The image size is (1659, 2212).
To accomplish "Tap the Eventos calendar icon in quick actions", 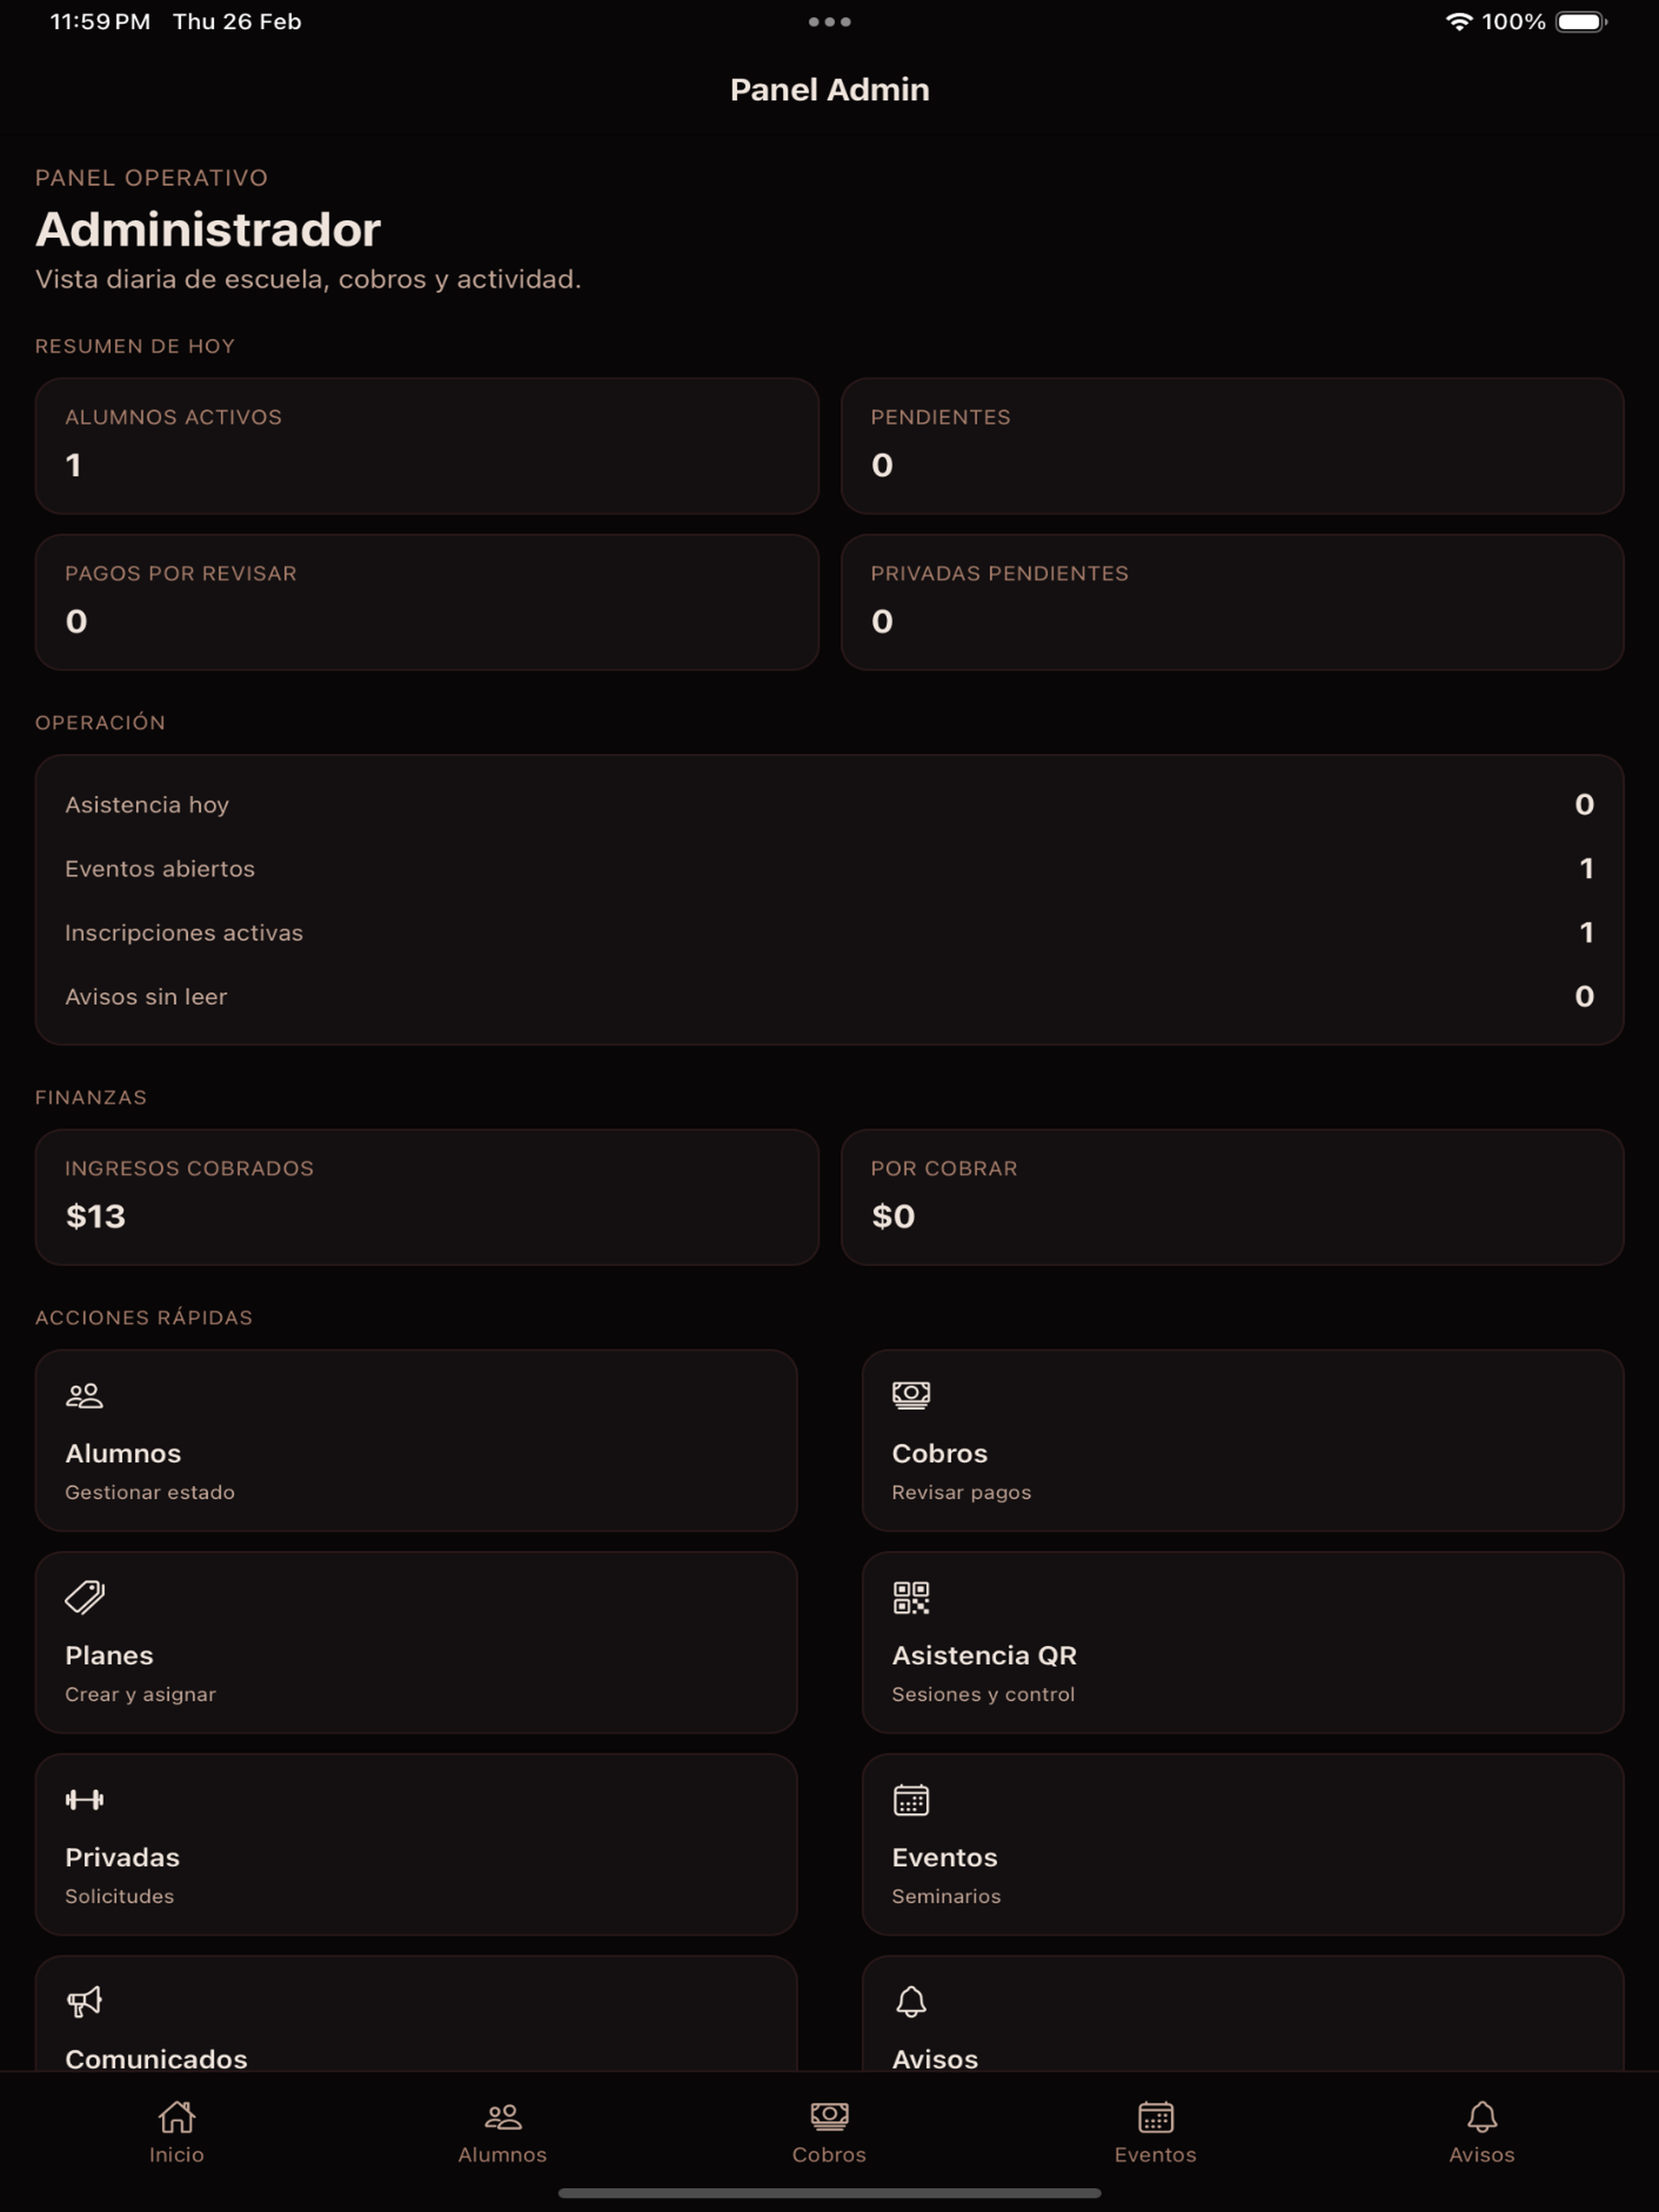I will [x=911, y=1800].
